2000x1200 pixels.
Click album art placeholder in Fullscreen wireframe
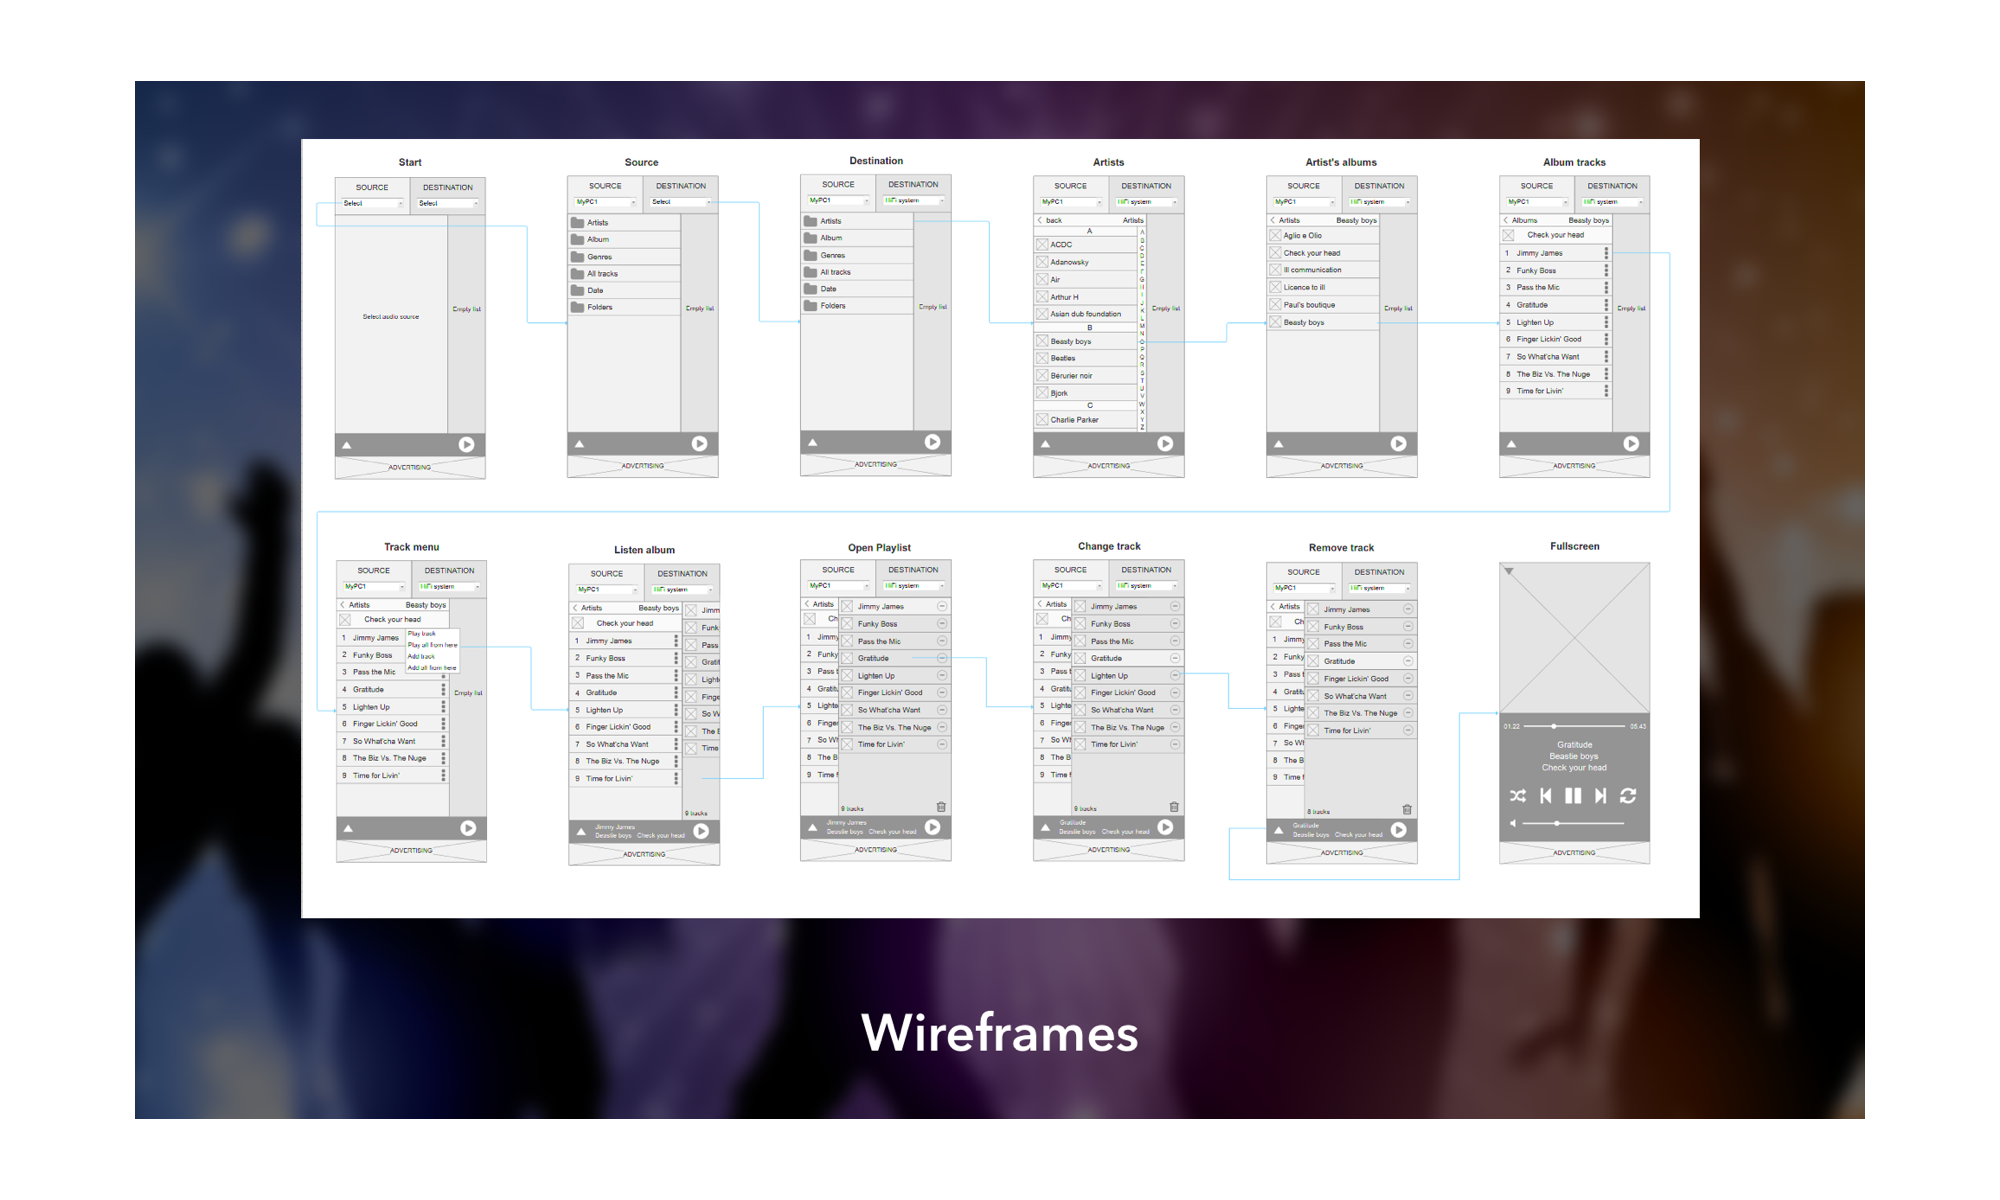click(x=1574, y=637)
